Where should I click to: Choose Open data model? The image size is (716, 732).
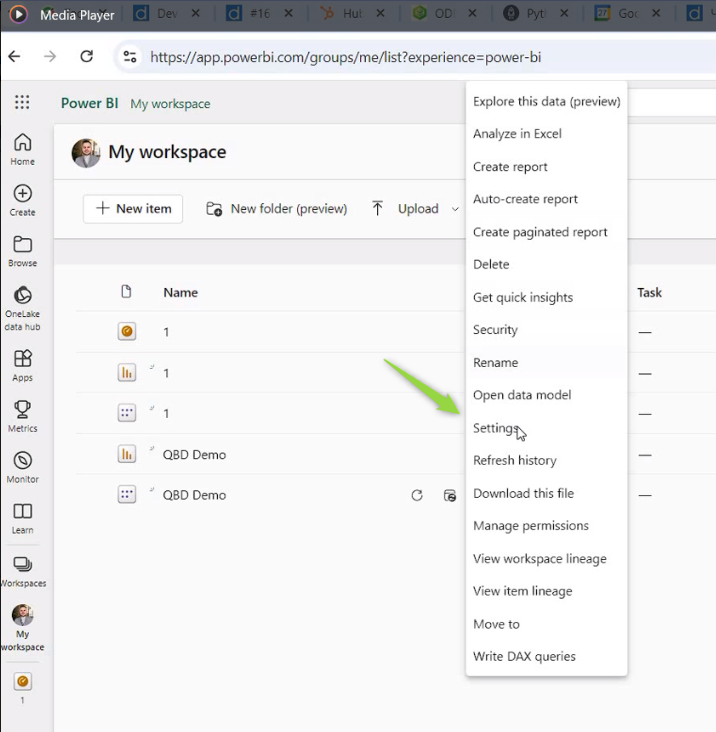(x=547, y=395)
